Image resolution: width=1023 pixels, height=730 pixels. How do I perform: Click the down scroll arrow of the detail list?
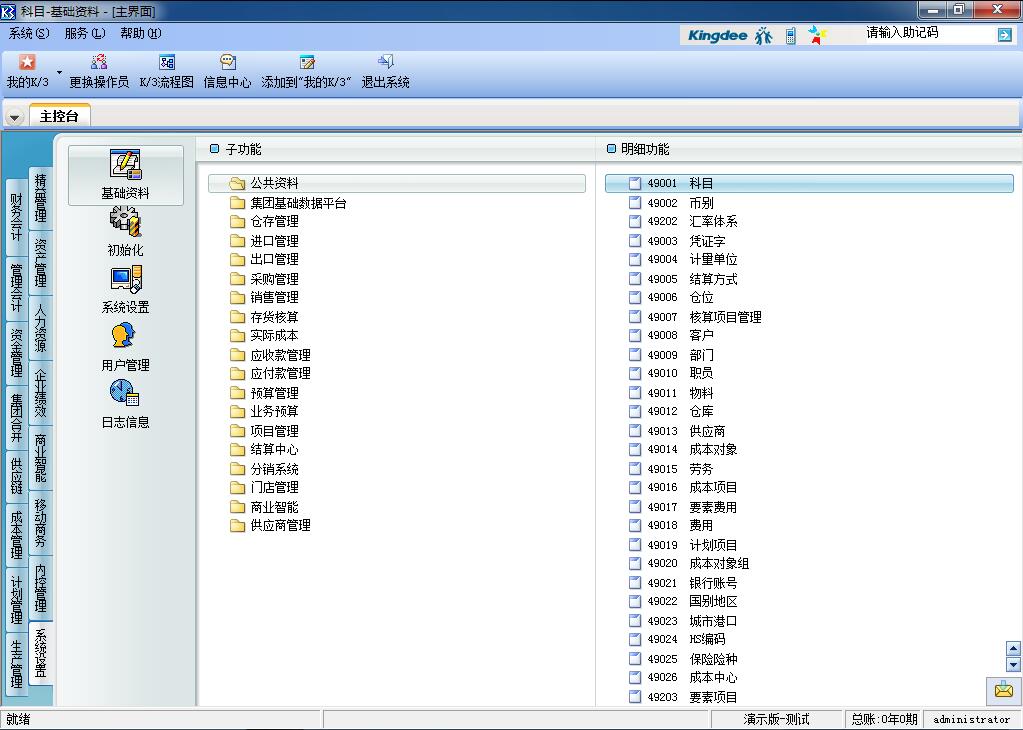[x=1011, y=664]
